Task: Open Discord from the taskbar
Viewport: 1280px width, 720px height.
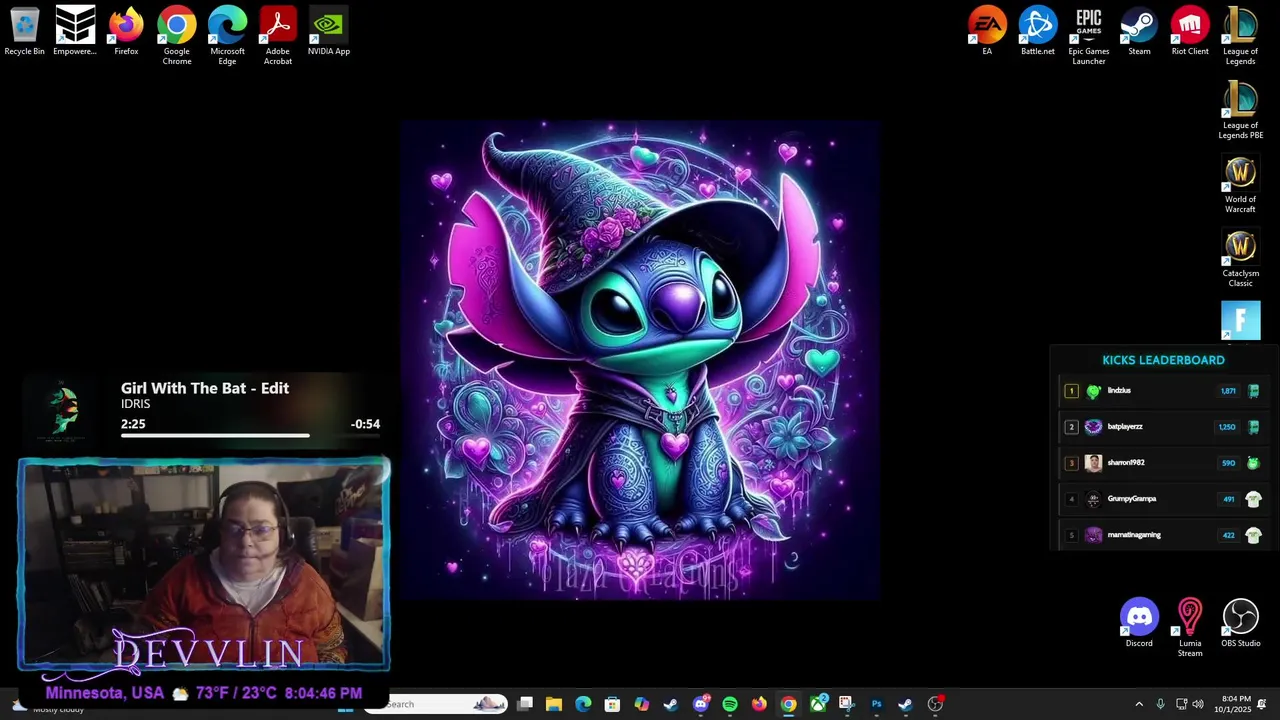Action: pyautogui.click(x=701, y=704)
